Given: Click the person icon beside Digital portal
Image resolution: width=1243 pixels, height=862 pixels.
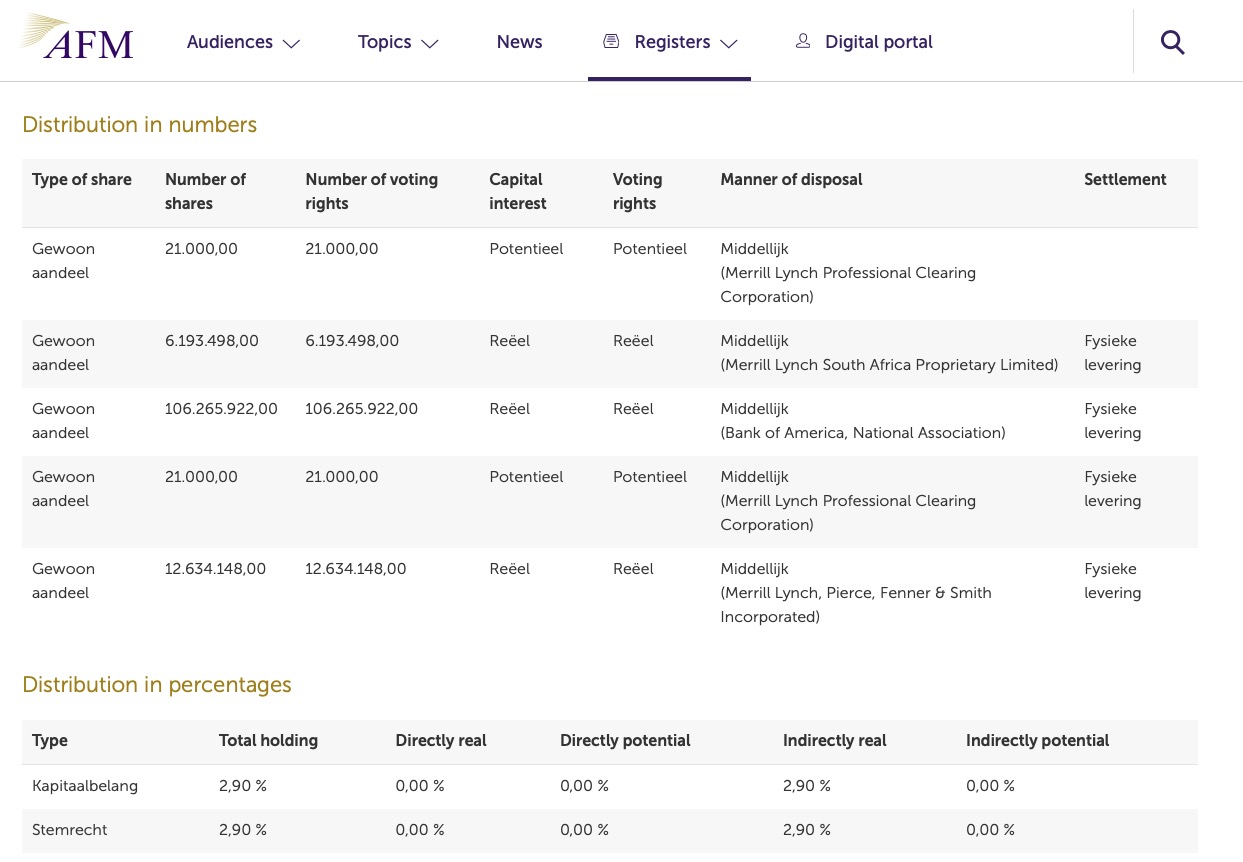Looking at the screenshot, I should (802, 41).
